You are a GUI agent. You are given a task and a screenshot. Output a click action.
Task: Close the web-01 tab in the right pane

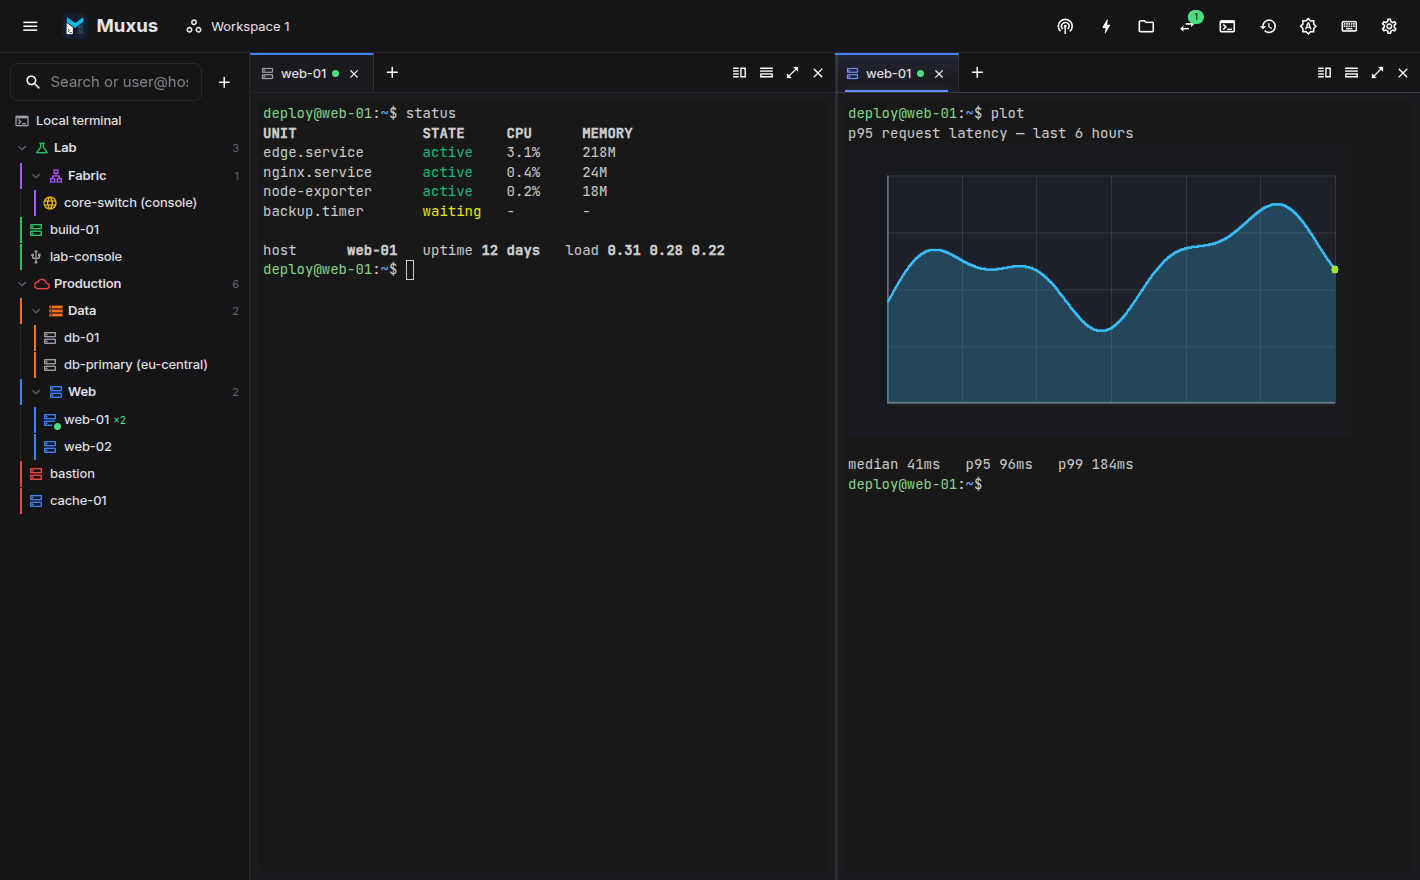tap(939, 74)
